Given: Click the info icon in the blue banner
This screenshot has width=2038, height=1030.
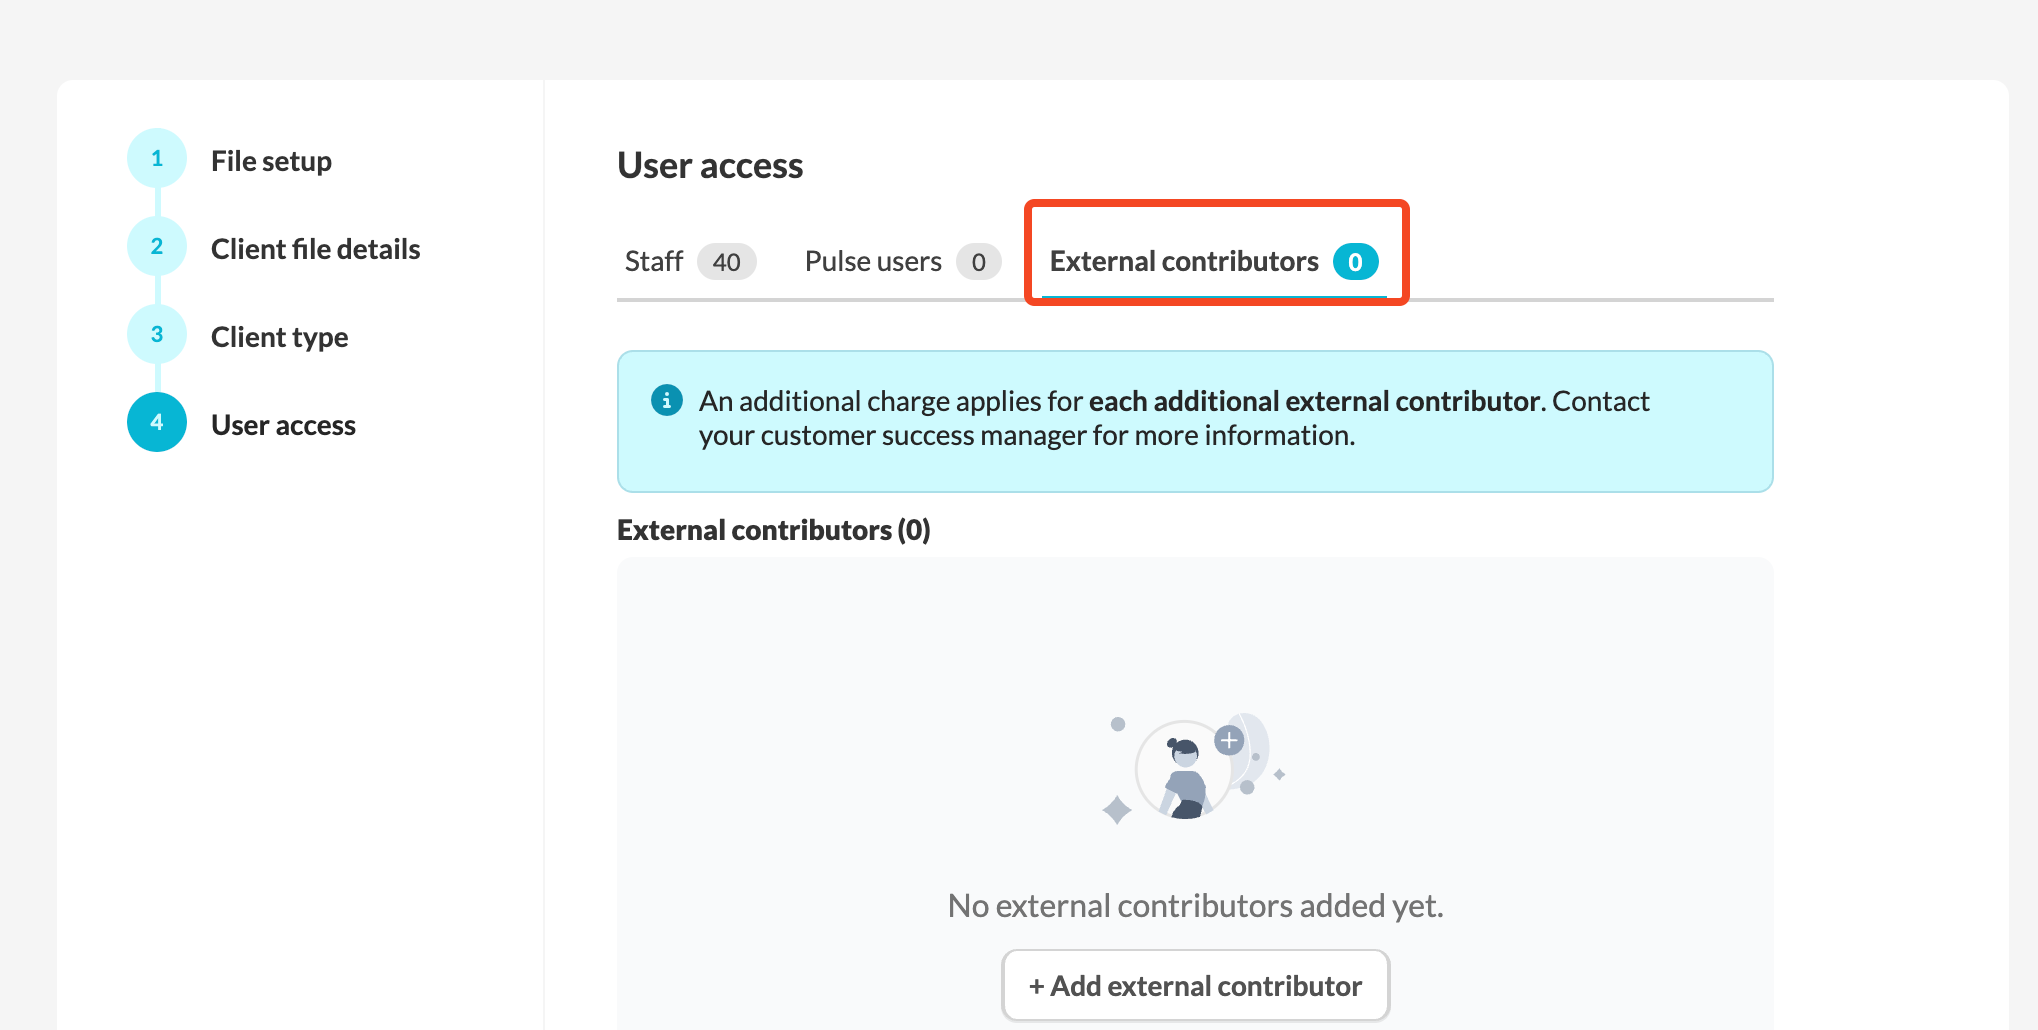Looking at the screenshot, I should (667, 400).
